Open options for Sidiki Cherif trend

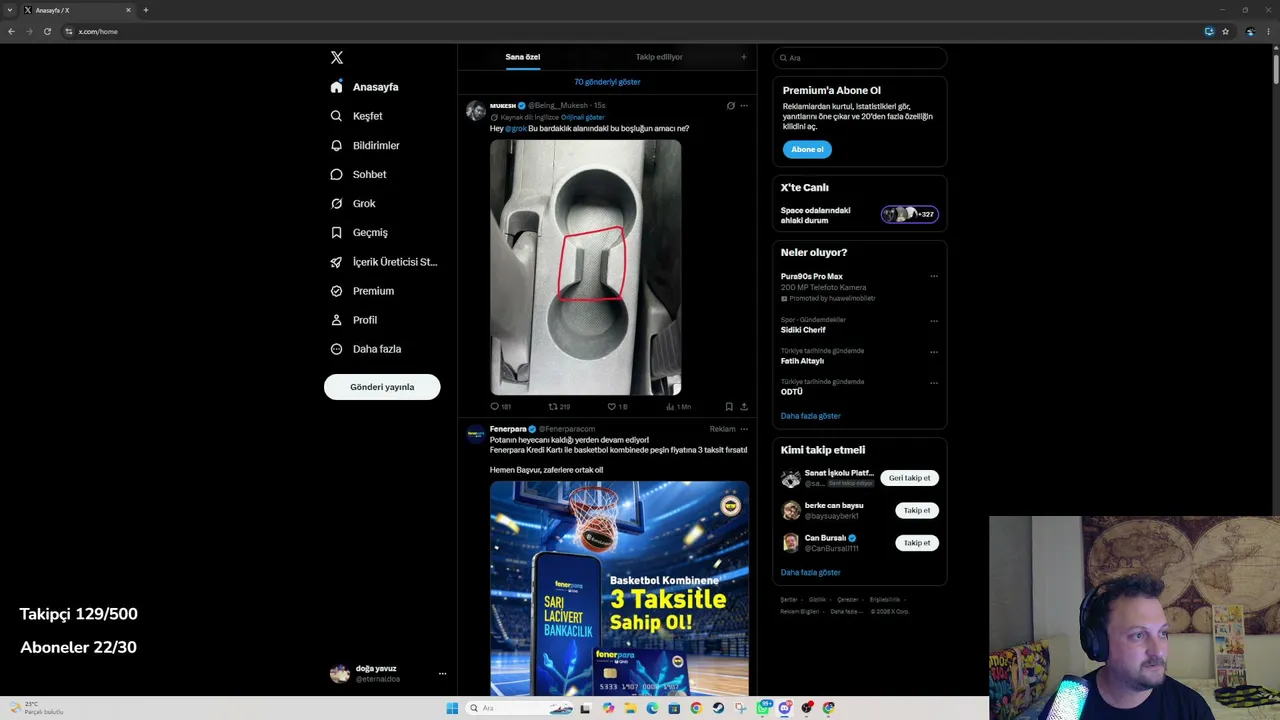pyautogui.click(x=934, y=321)
